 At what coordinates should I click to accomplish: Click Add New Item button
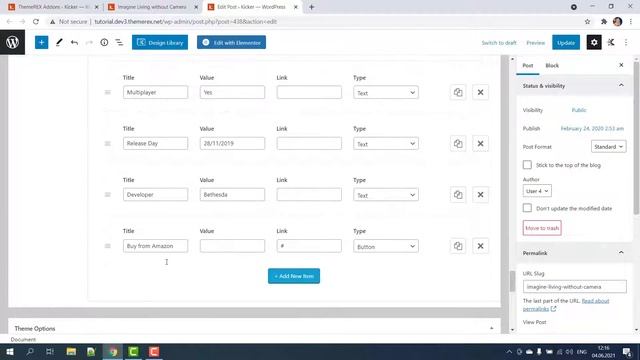(294, 276)
